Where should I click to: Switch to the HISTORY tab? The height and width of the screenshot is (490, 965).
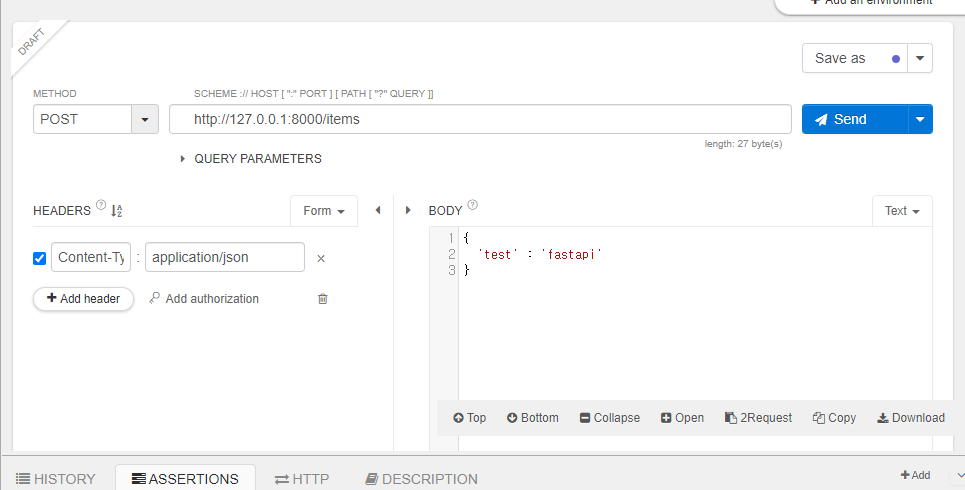56,478
